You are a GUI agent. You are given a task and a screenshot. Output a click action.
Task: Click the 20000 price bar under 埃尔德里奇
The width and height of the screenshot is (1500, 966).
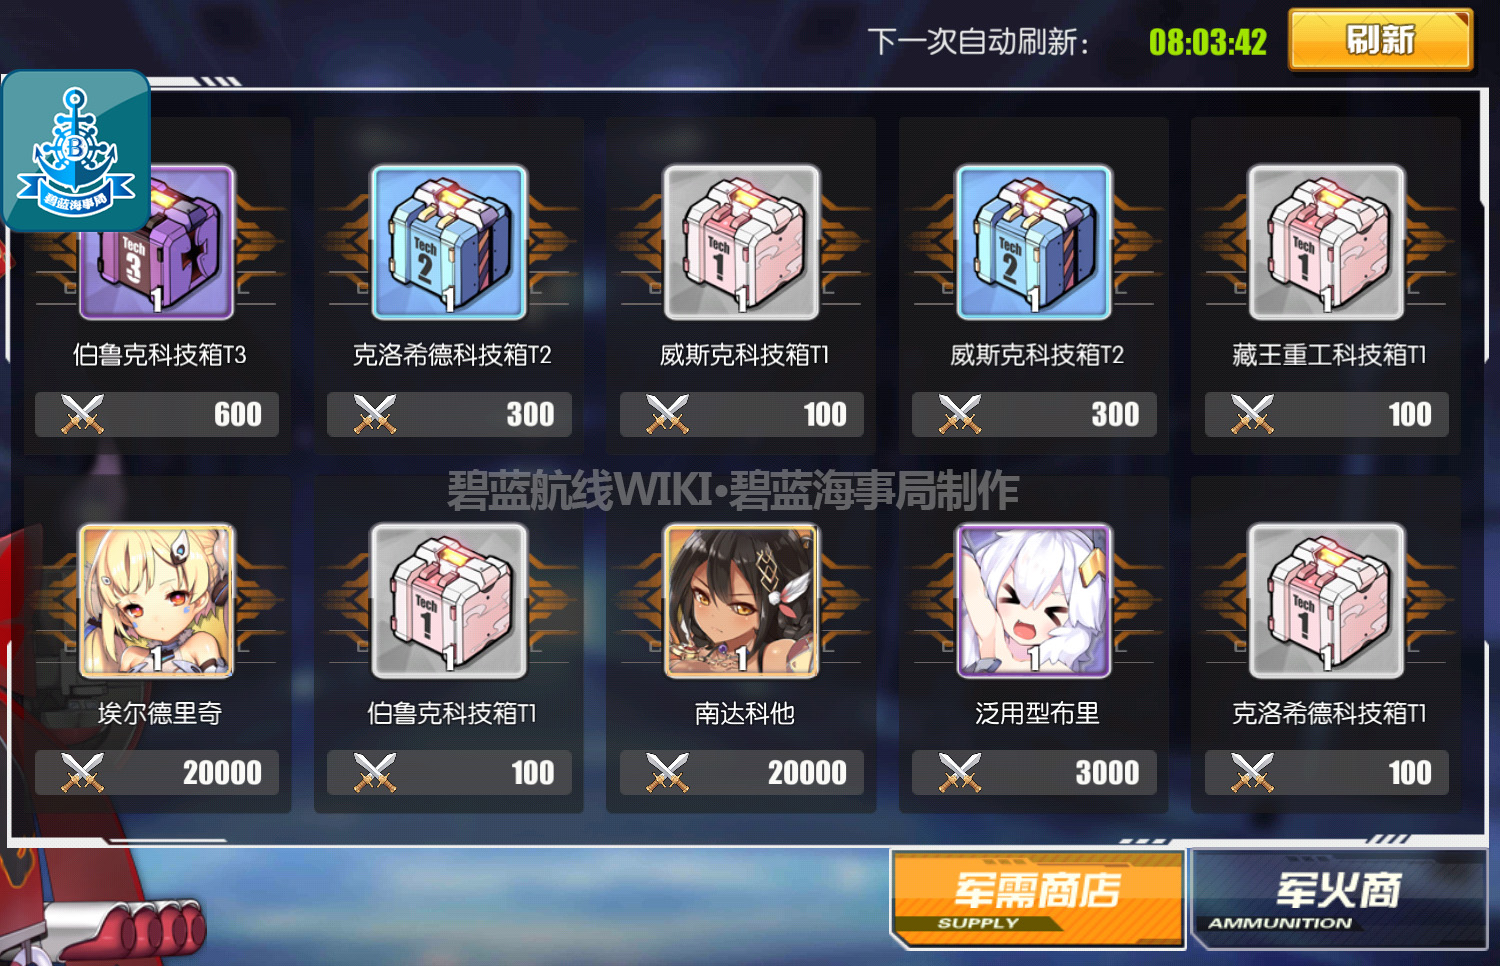click(x=157, y=772)
